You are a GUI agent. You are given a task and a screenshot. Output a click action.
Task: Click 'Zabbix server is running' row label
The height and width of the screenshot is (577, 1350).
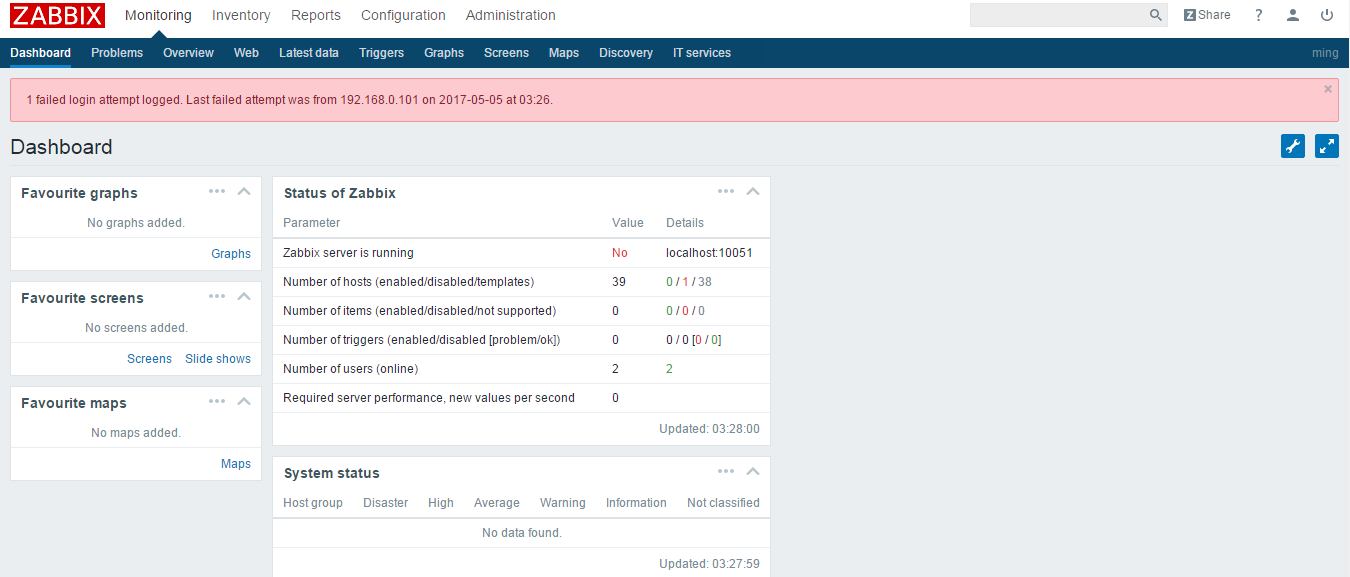348,253
